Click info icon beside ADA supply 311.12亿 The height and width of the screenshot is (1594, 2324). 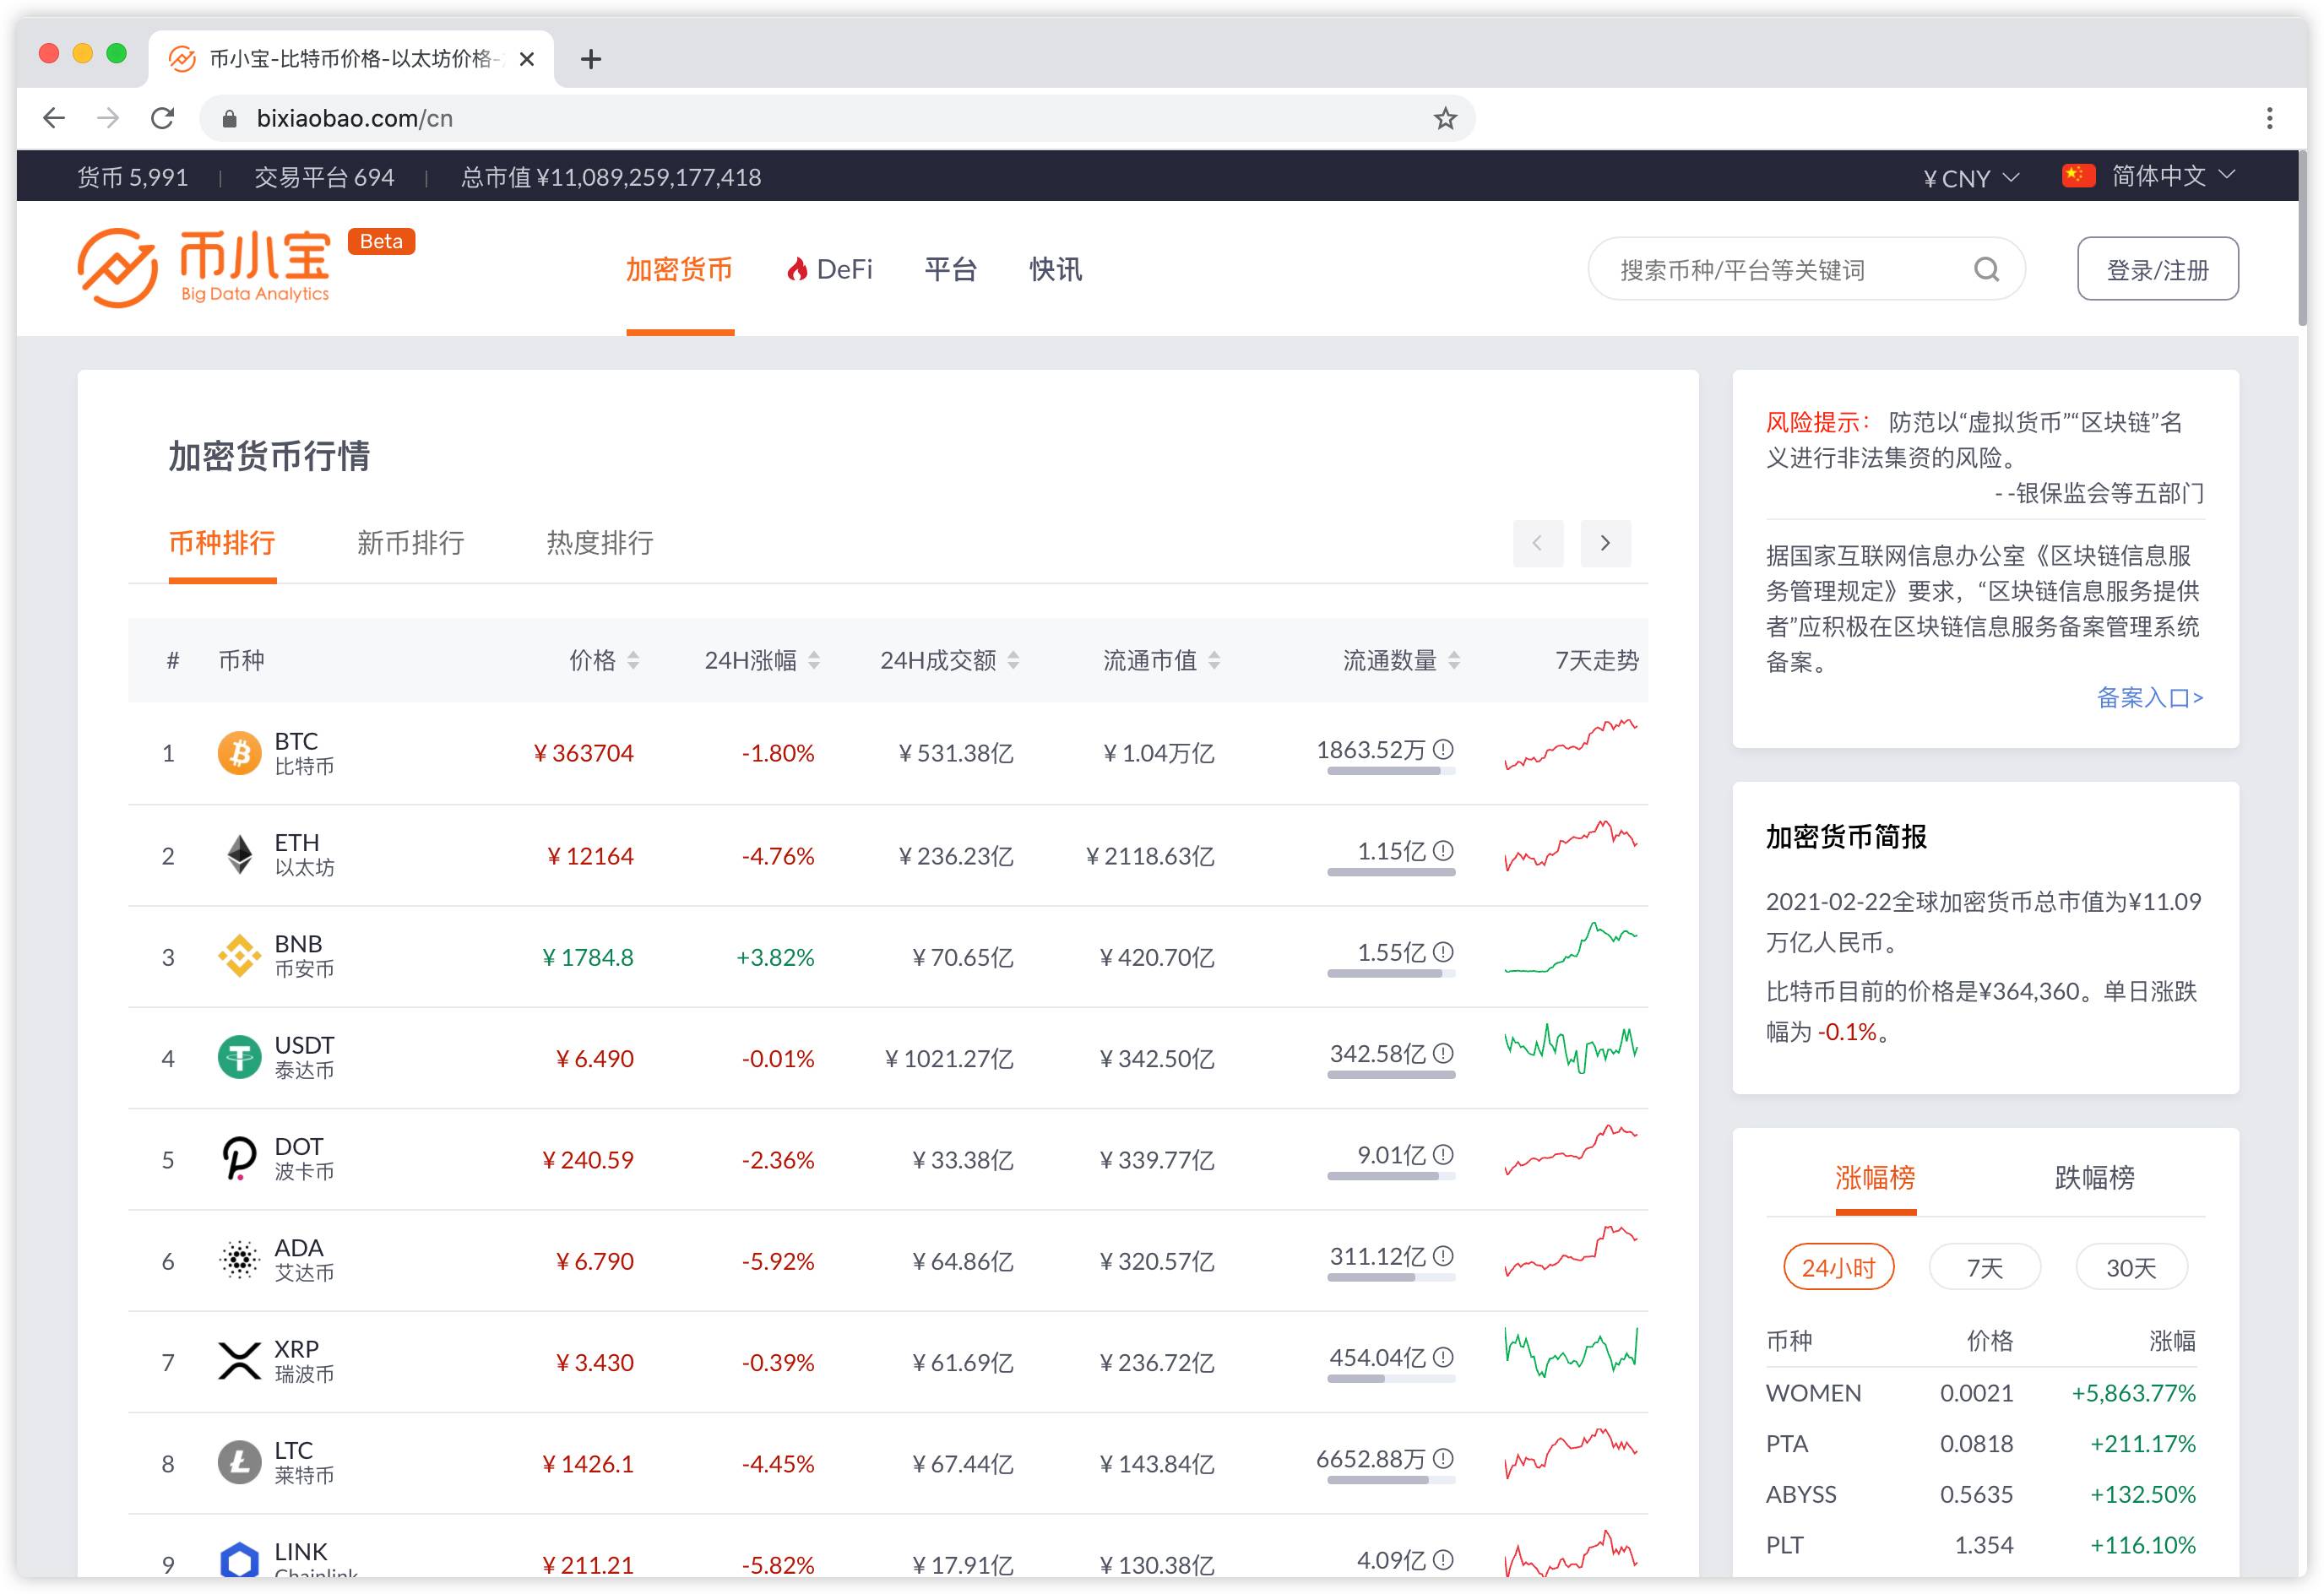1443,1255
